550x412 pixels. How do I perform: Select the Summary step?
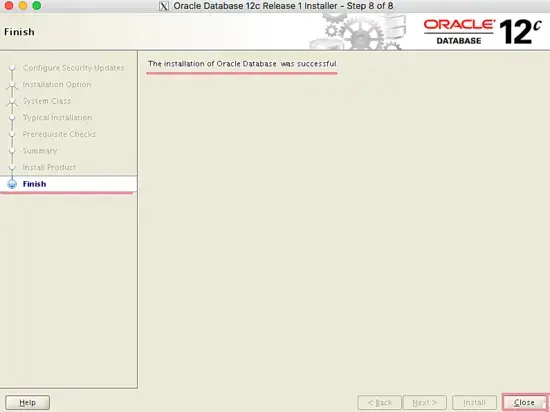click(x=40, y=151)
